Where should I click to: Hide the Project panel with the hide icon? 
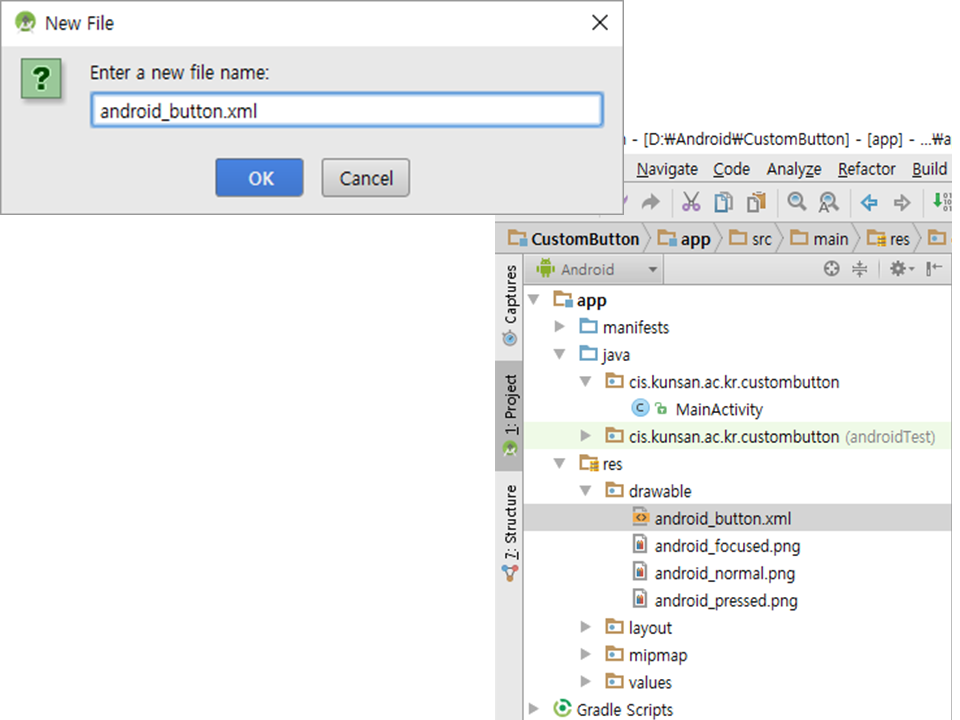pyautogui.click(x=933, y=269)
